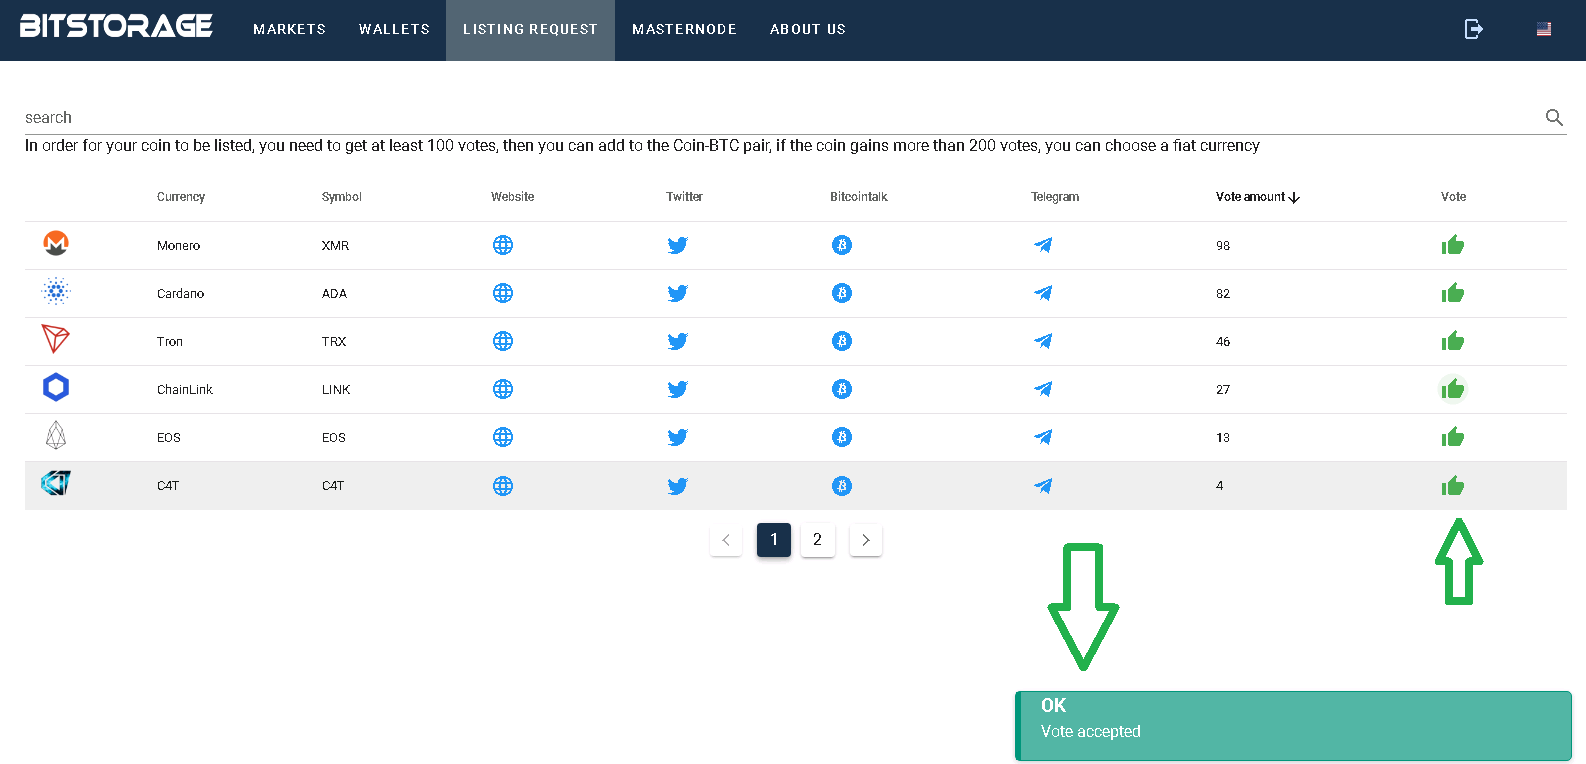Vote for Tron with thumbs-up
1586x764 pixels.
click(1453, 341)
